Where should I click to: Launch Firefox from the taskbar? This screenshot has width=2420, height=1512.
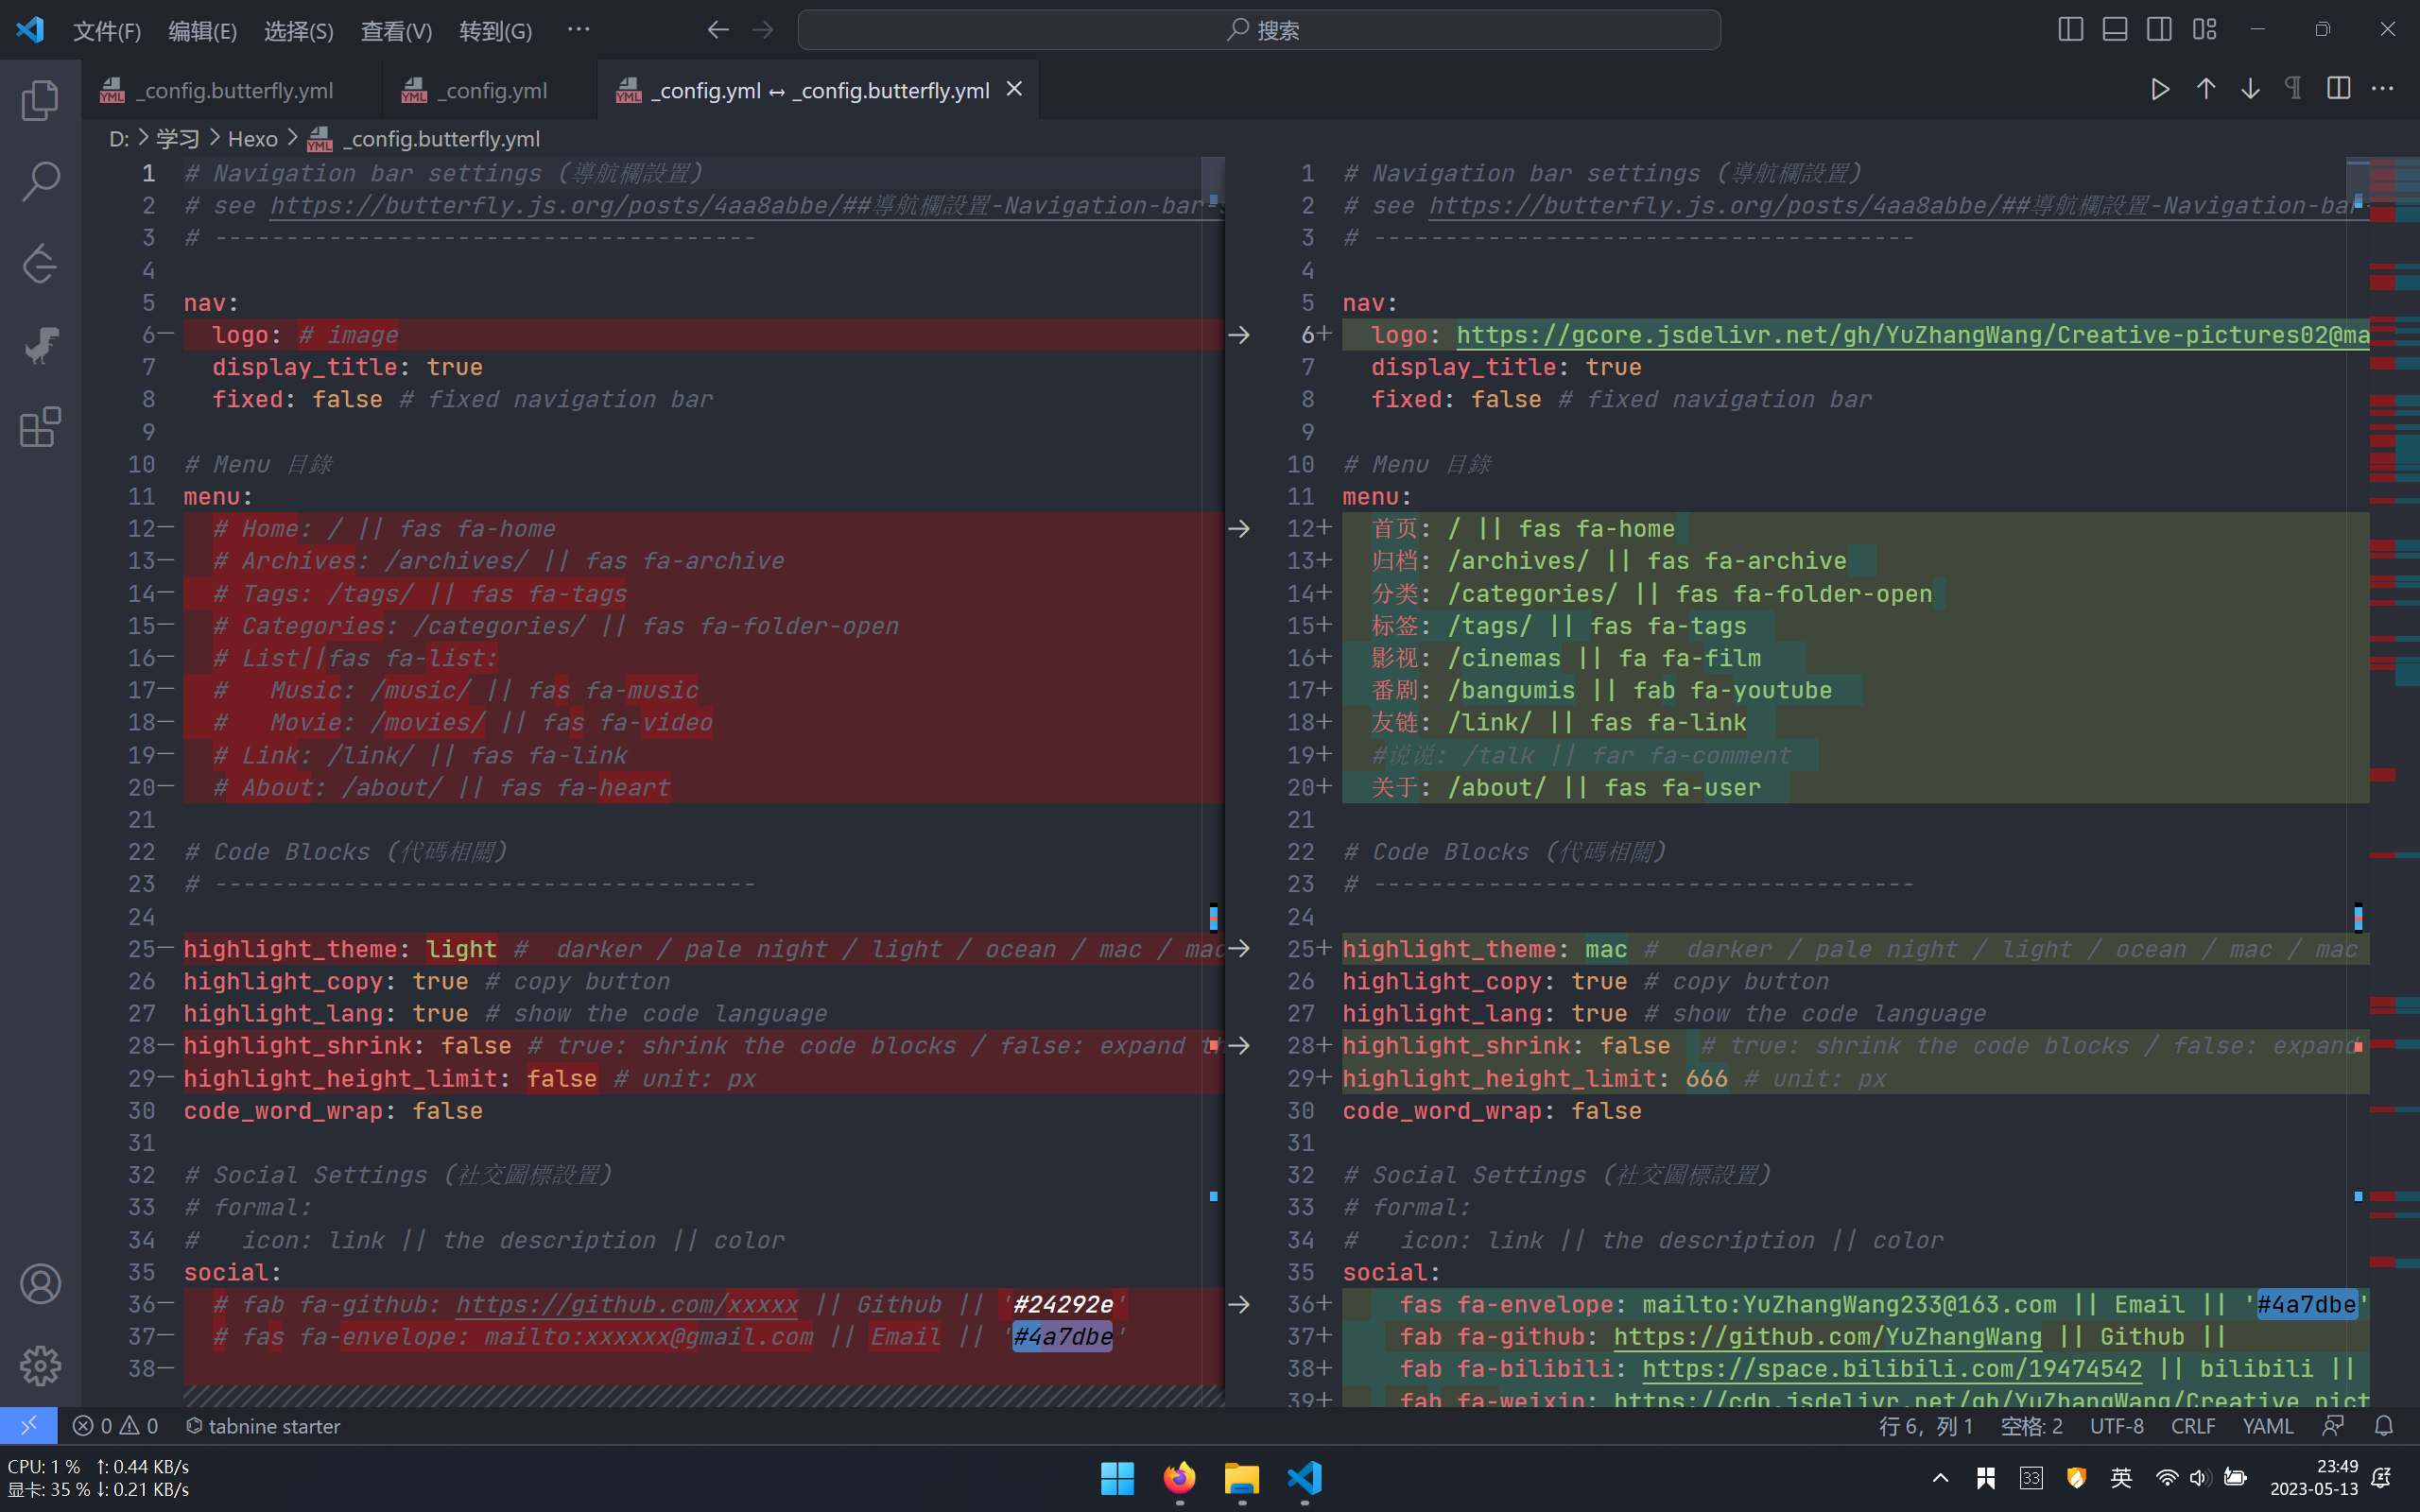1178,1479
